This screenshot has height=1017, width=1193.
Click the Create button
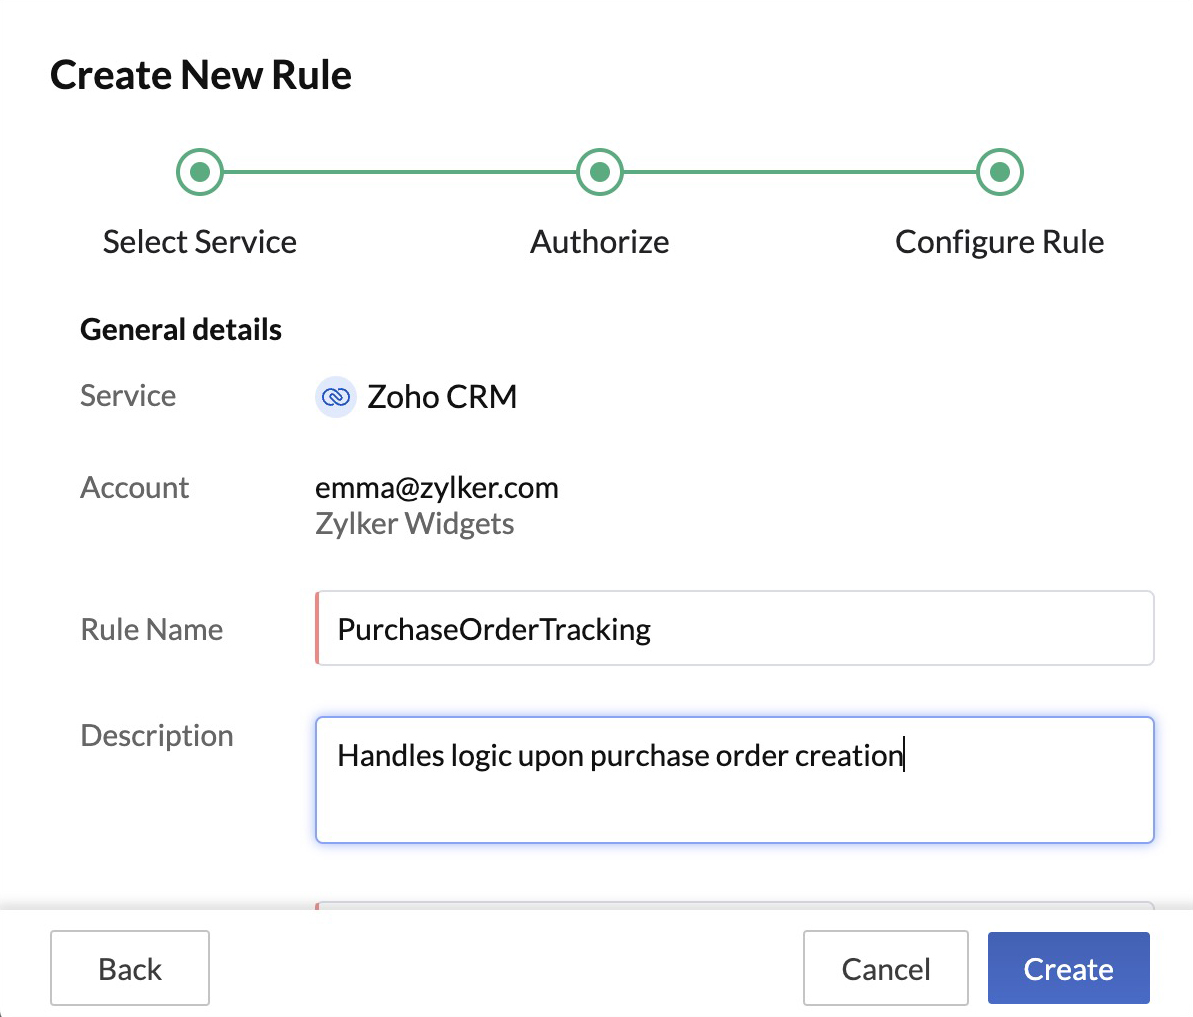tap(1068, 968)
